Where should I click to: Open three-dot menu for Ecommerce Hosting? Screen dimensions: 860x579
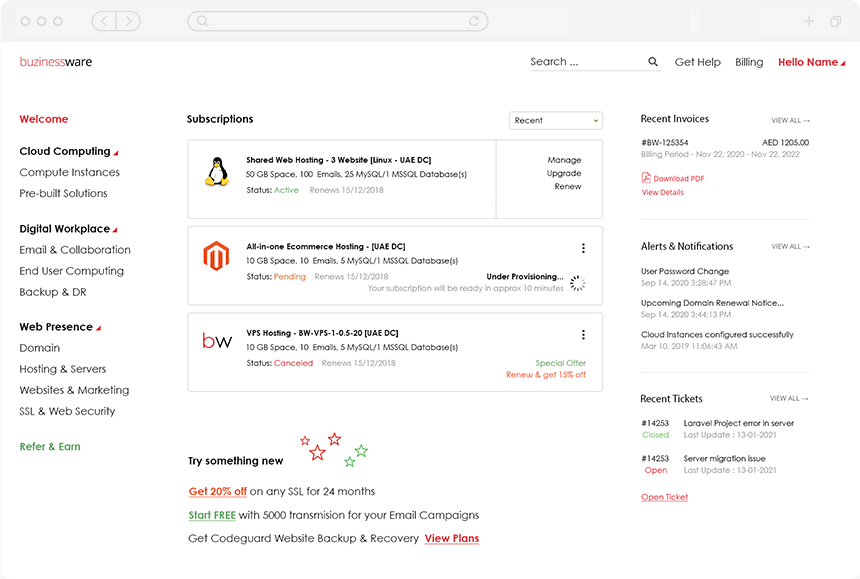[583, 249]
